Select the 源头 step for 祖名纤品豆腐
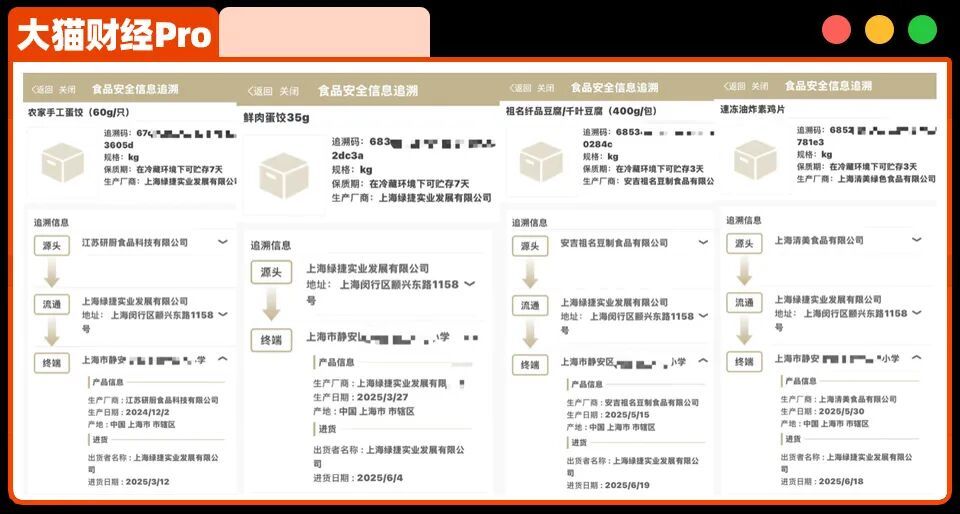This screenshot has width=960, height=514. (x=530, y=245)
